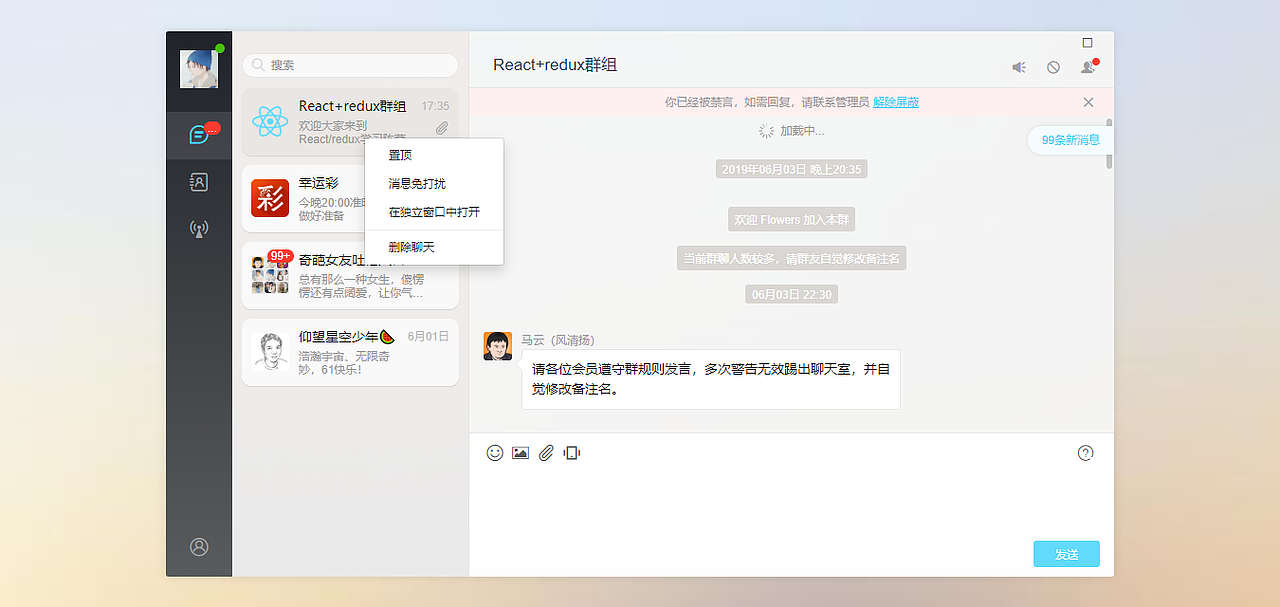Click the paperclip icon in React+redux群组 chat row
Screen dimensions: 1280x607
coord(442,128)
